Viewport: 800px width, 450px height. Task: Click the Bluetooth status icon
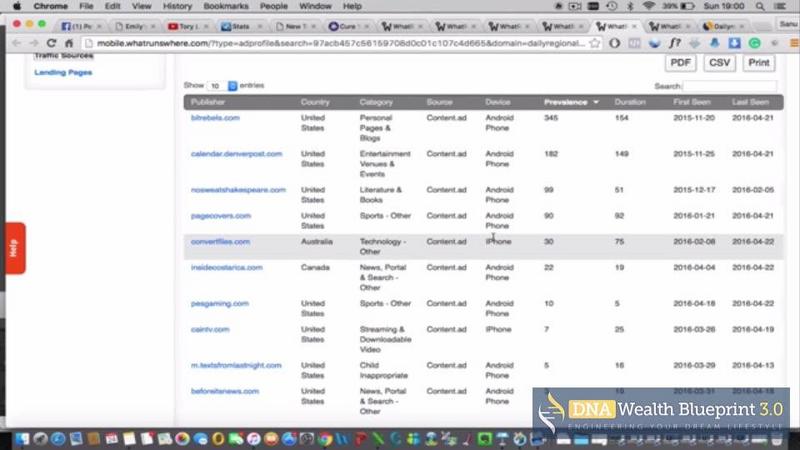click(630, 6)
